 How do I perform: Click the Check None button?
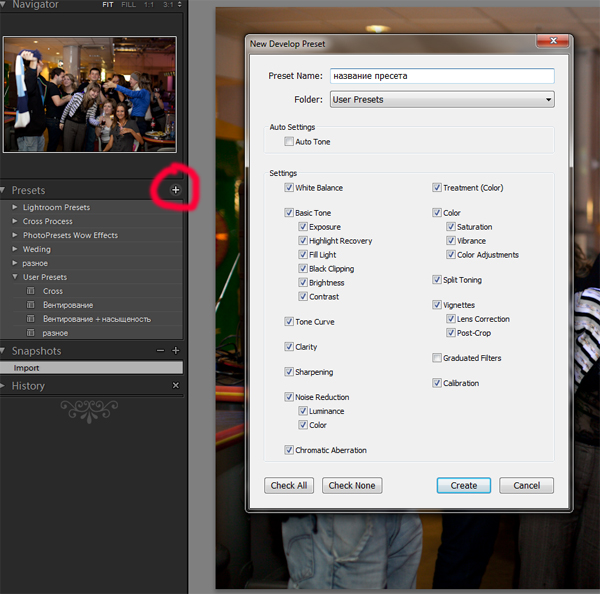point(352,485)
